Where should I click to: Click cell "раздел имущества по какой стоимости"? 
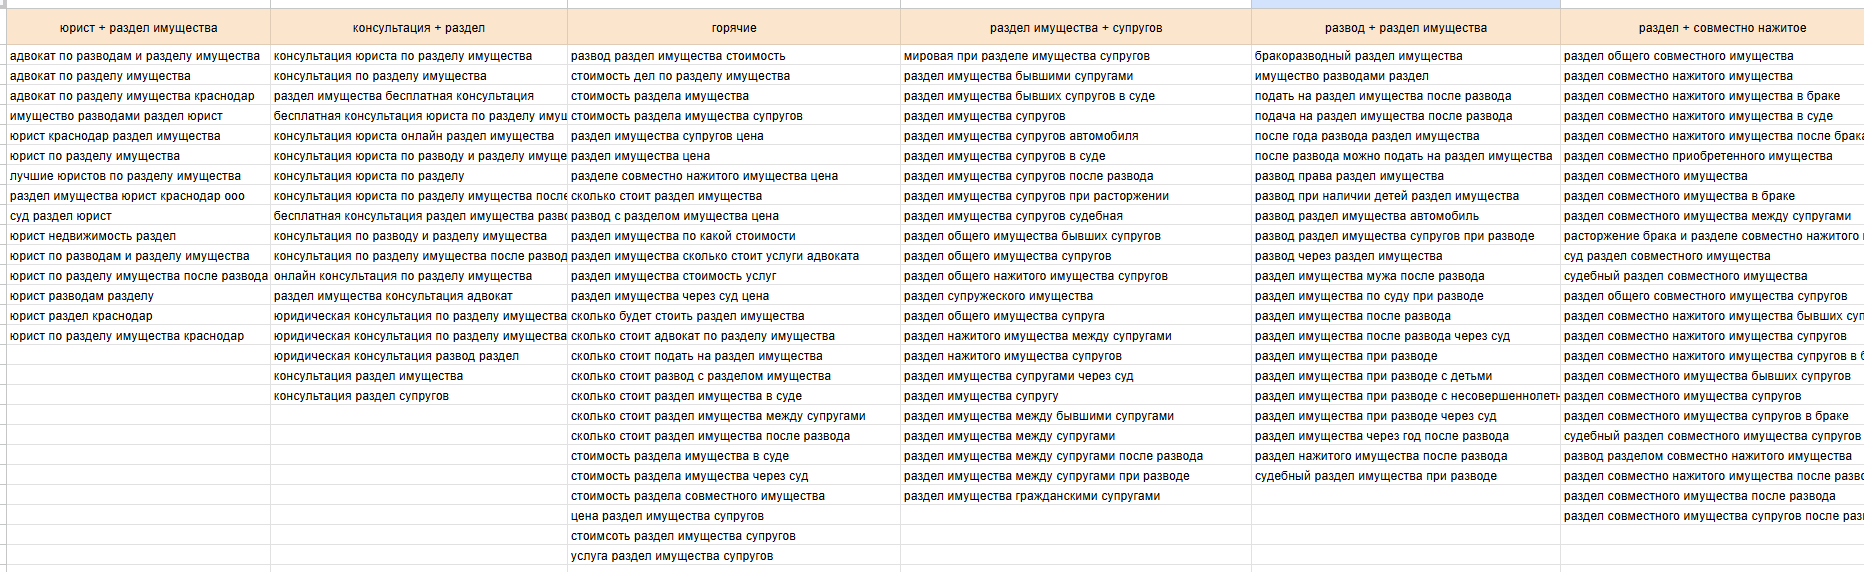click(734, 236)
